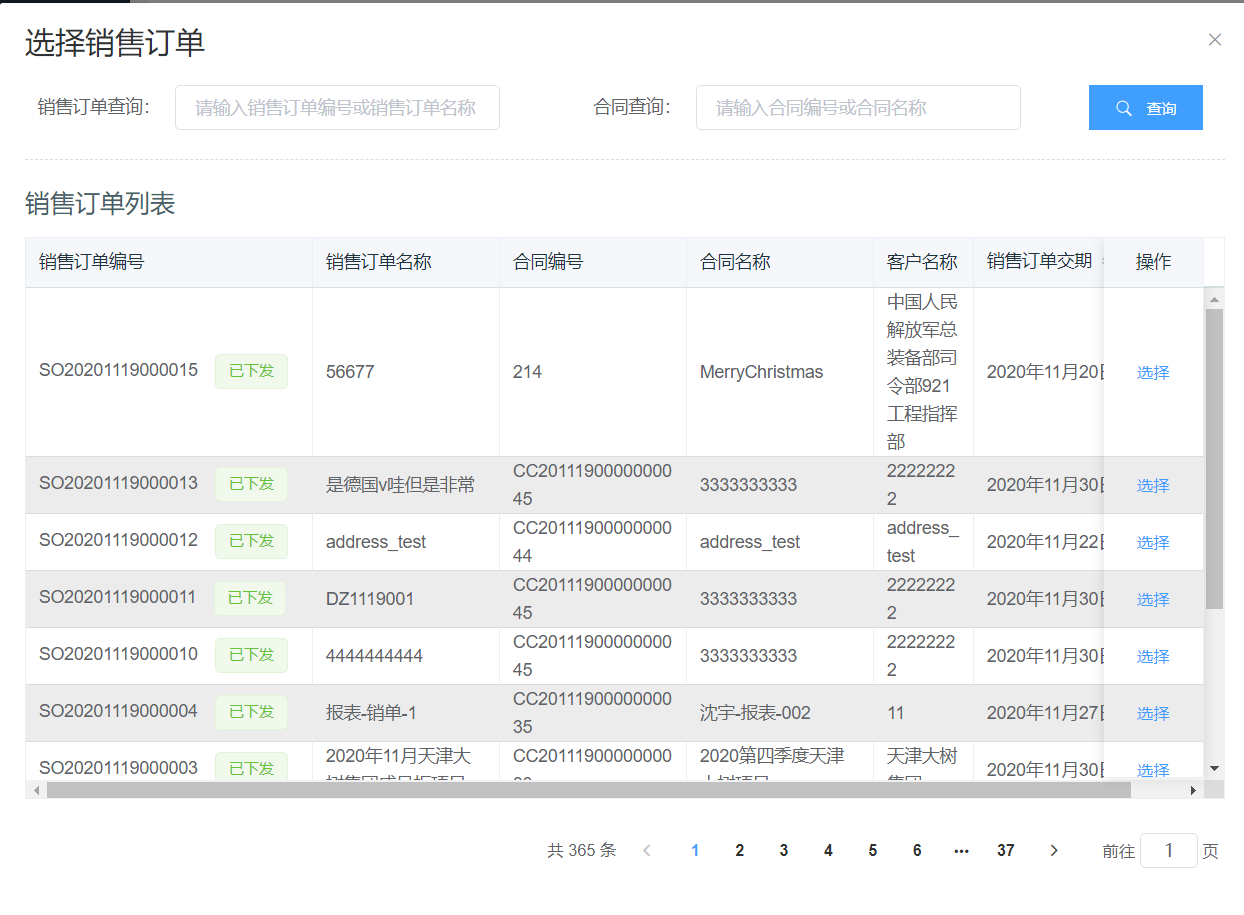Click horizontal scrollbar left arrow
1244x915 pixels.
pyautogui.click(x=37, y=790)
